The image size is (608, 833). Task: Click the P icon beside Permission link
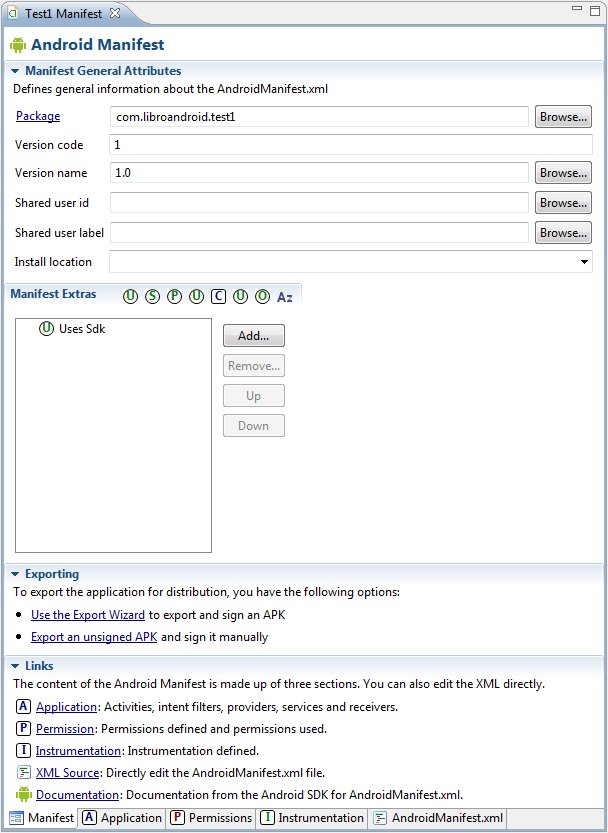[x=23, y=728]
